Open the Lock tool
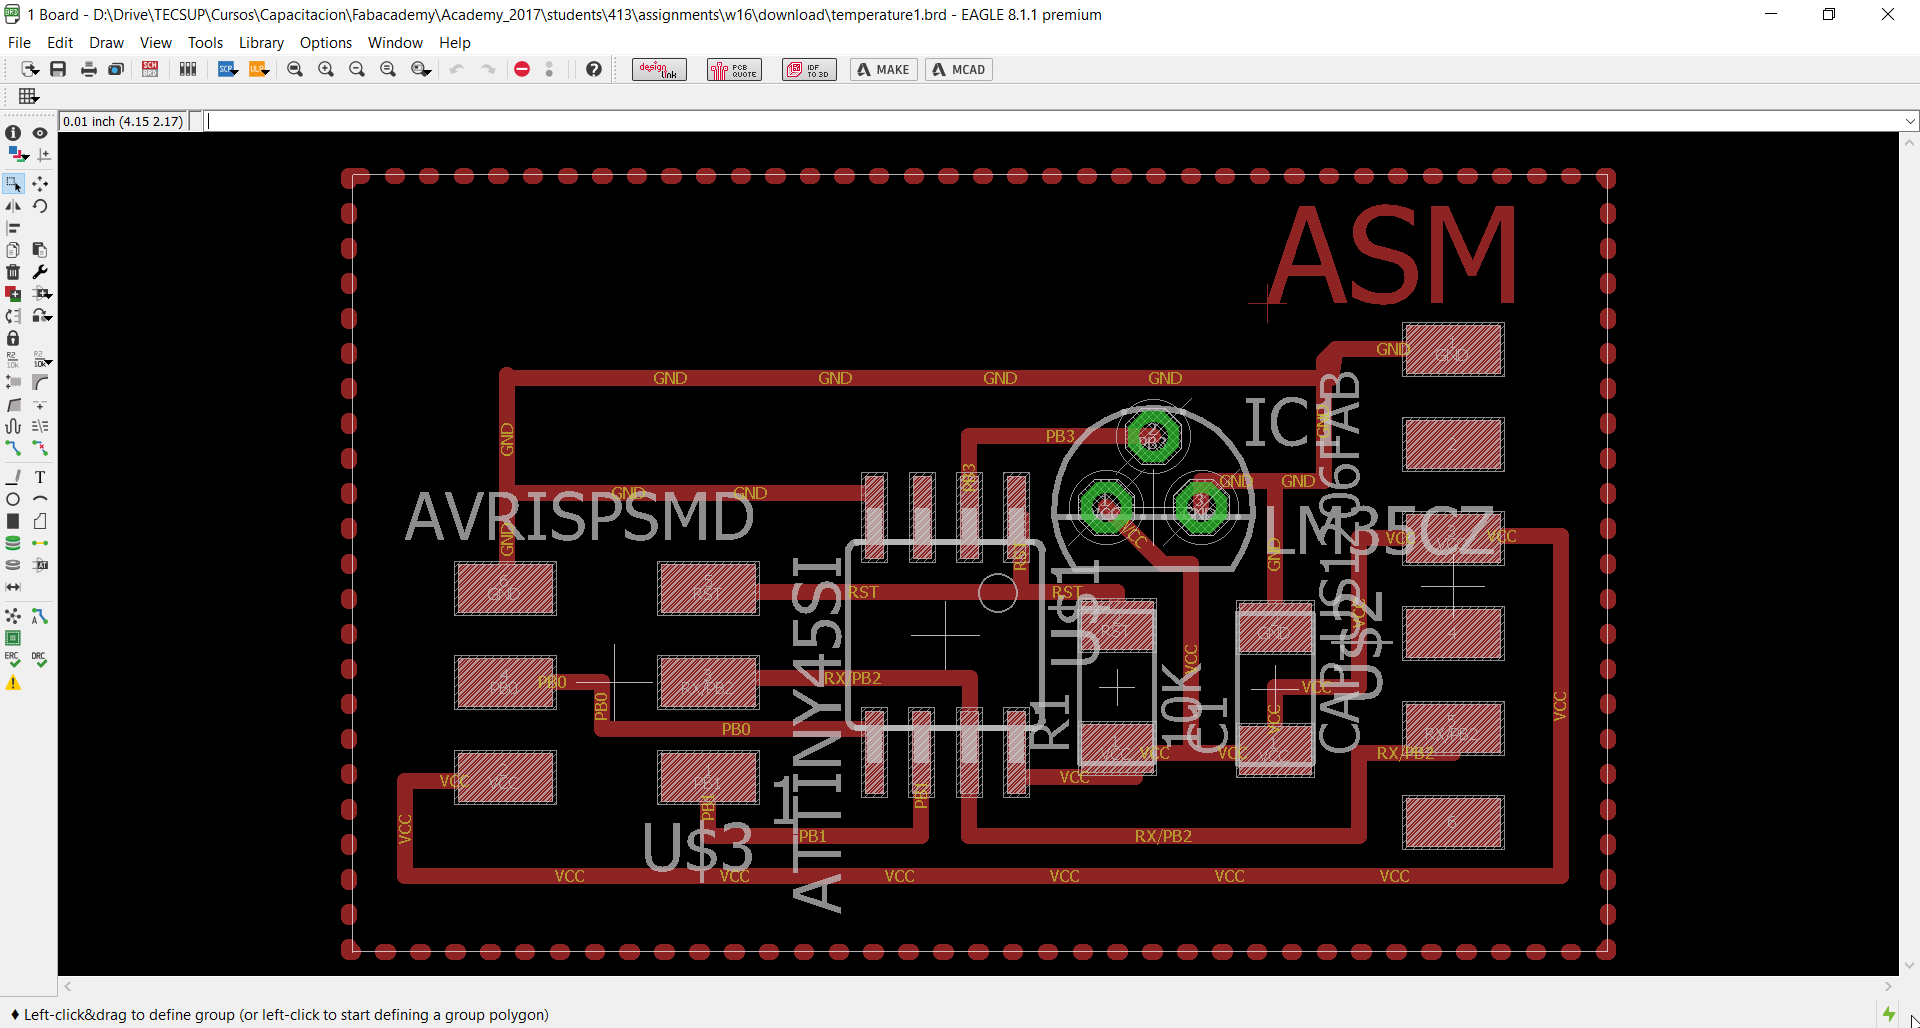Image resolution: width=1920 pixels, height=1028 pixels. click(x=13, y=338)
